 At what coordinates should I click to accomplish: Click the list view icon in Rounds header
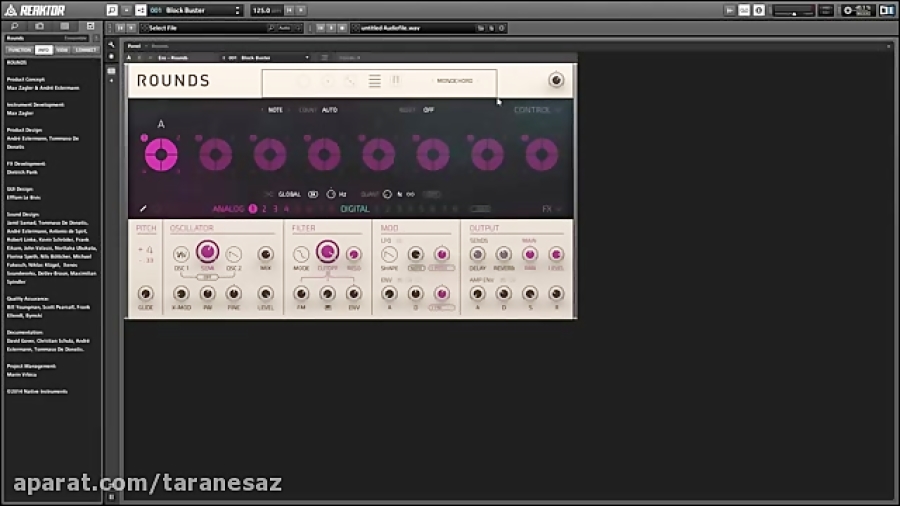point(375,81)
